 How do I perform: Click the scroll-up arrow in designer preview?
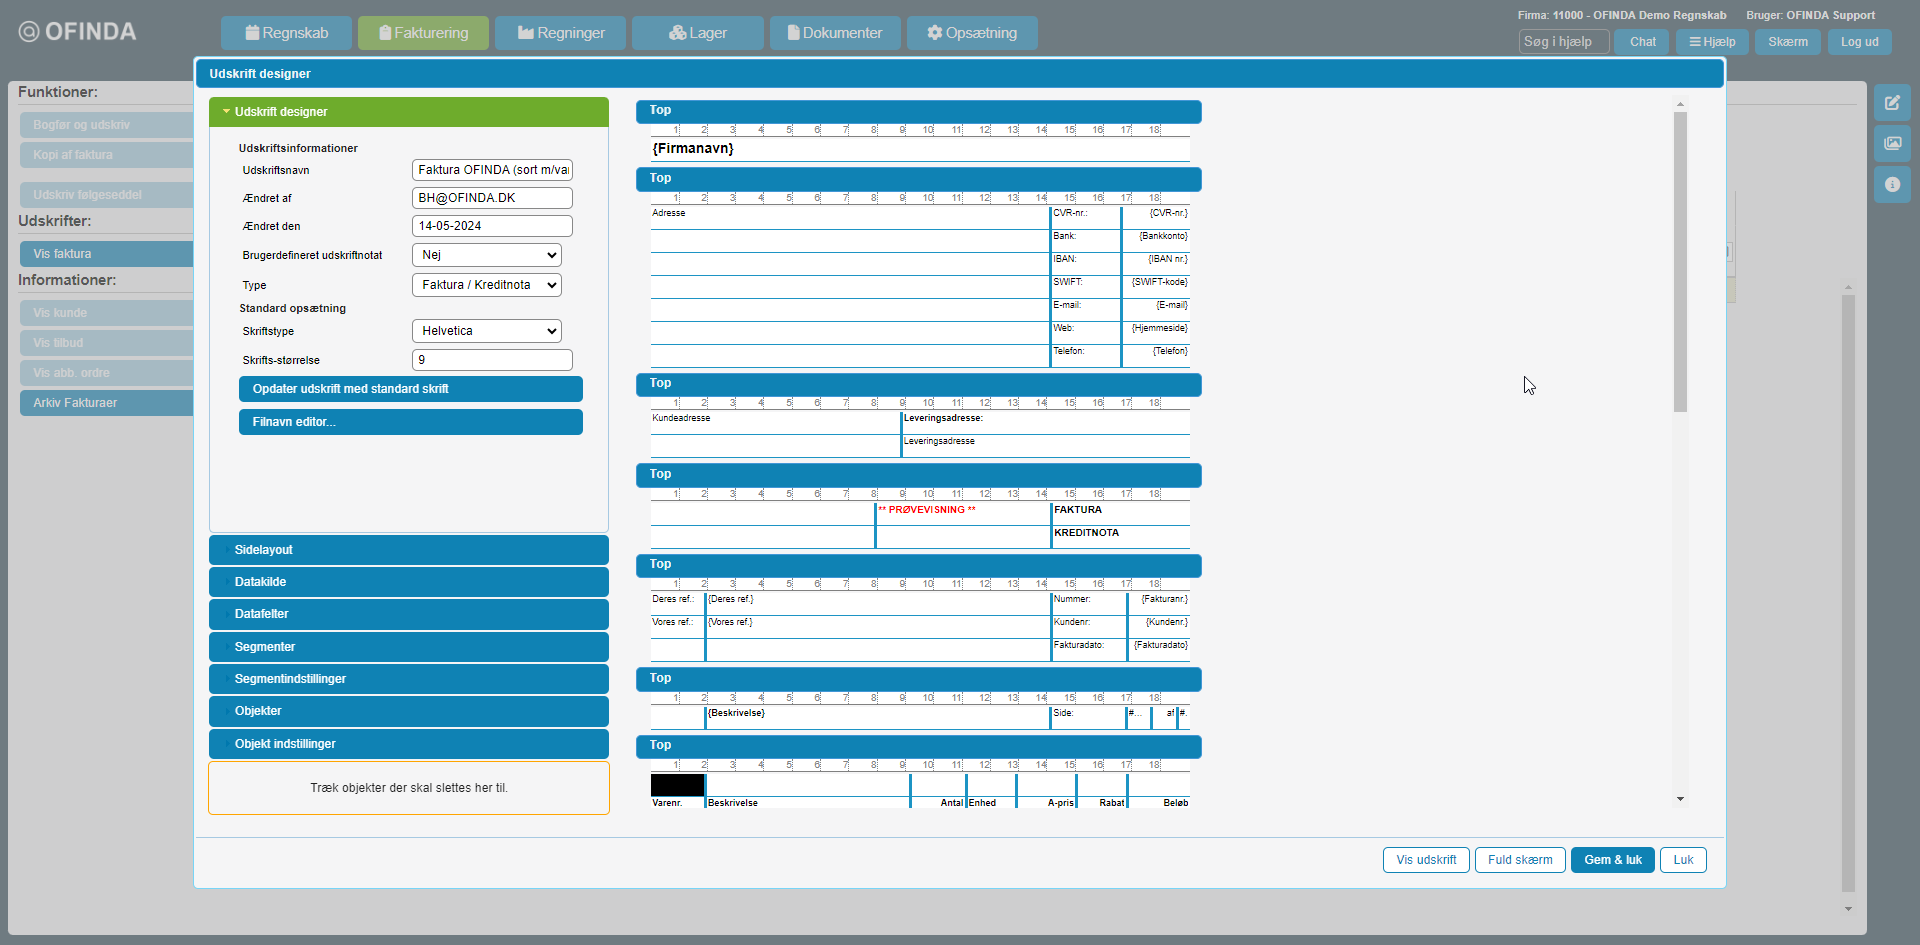click(1680, 104)
